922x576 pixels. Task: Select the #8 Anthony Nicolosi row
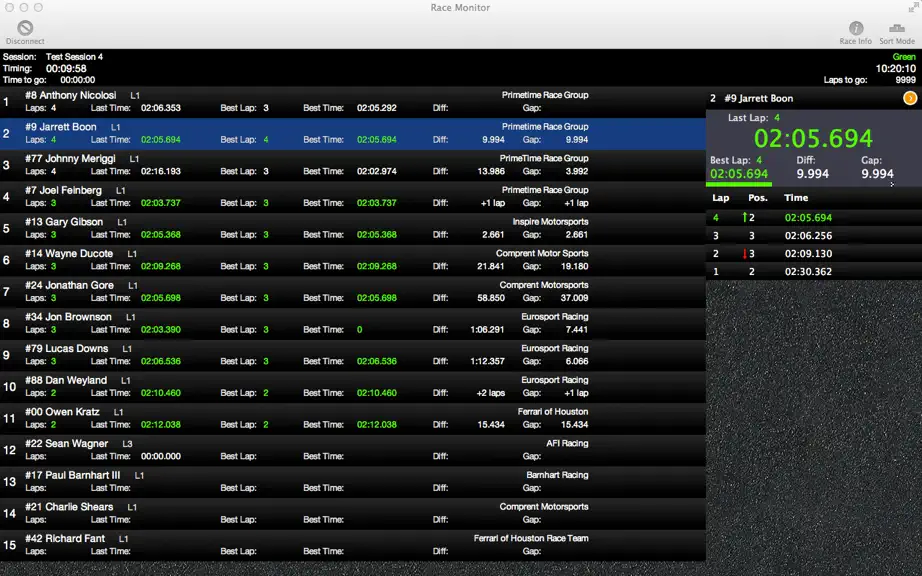click(x=353, y=102)
